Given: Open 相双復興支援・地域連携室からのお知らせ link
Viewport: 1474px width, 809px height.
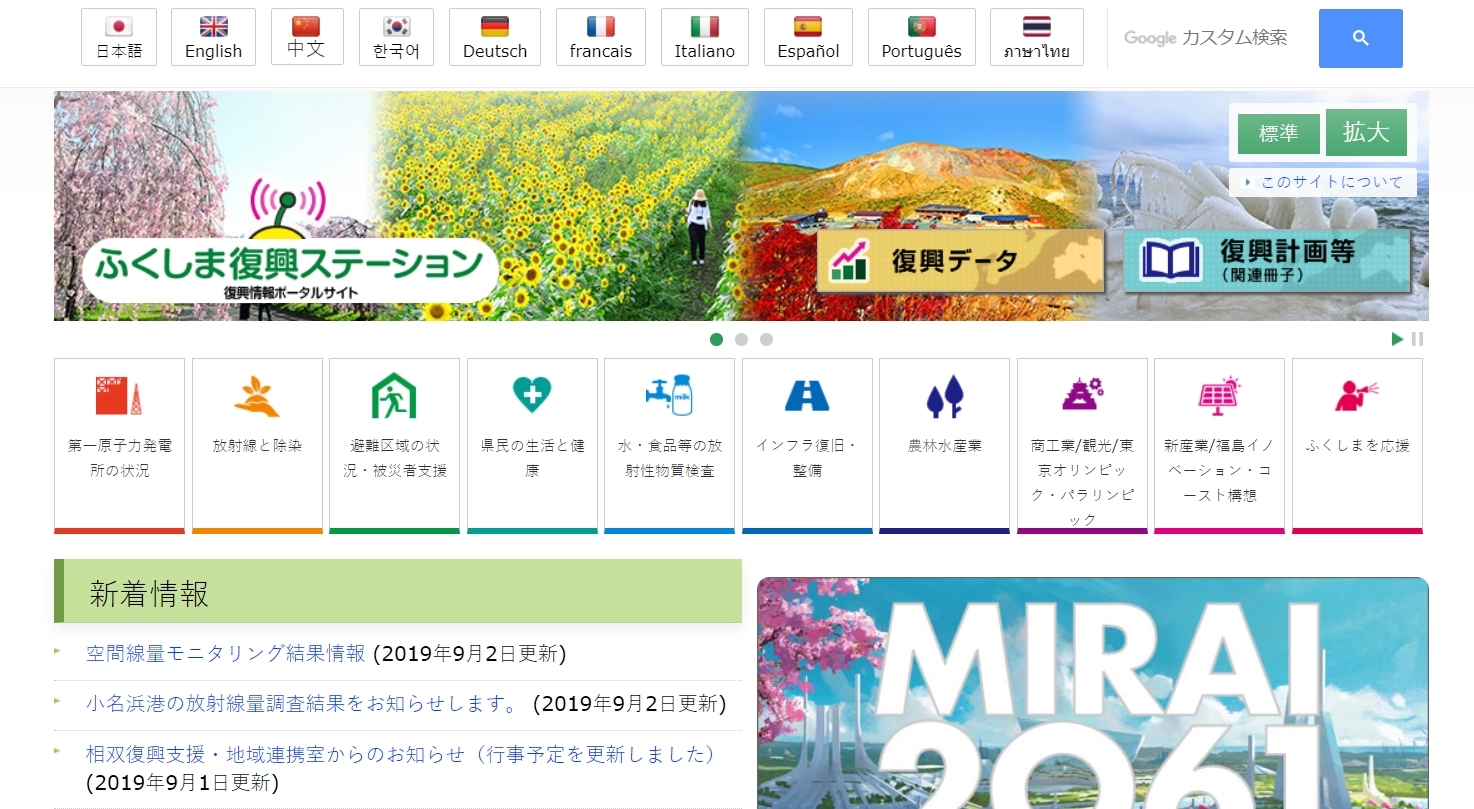Looking at the screenshot, I should coord(401,754).
